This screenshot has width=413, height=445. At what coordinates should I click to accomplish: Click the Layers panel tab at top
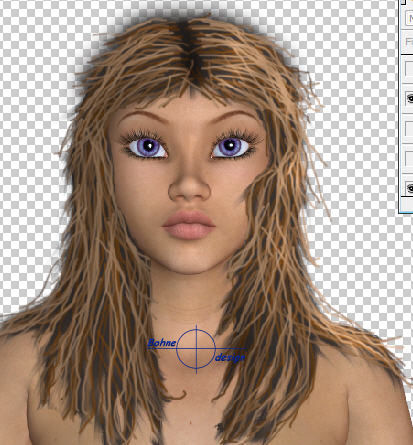(x=406, y=2)
